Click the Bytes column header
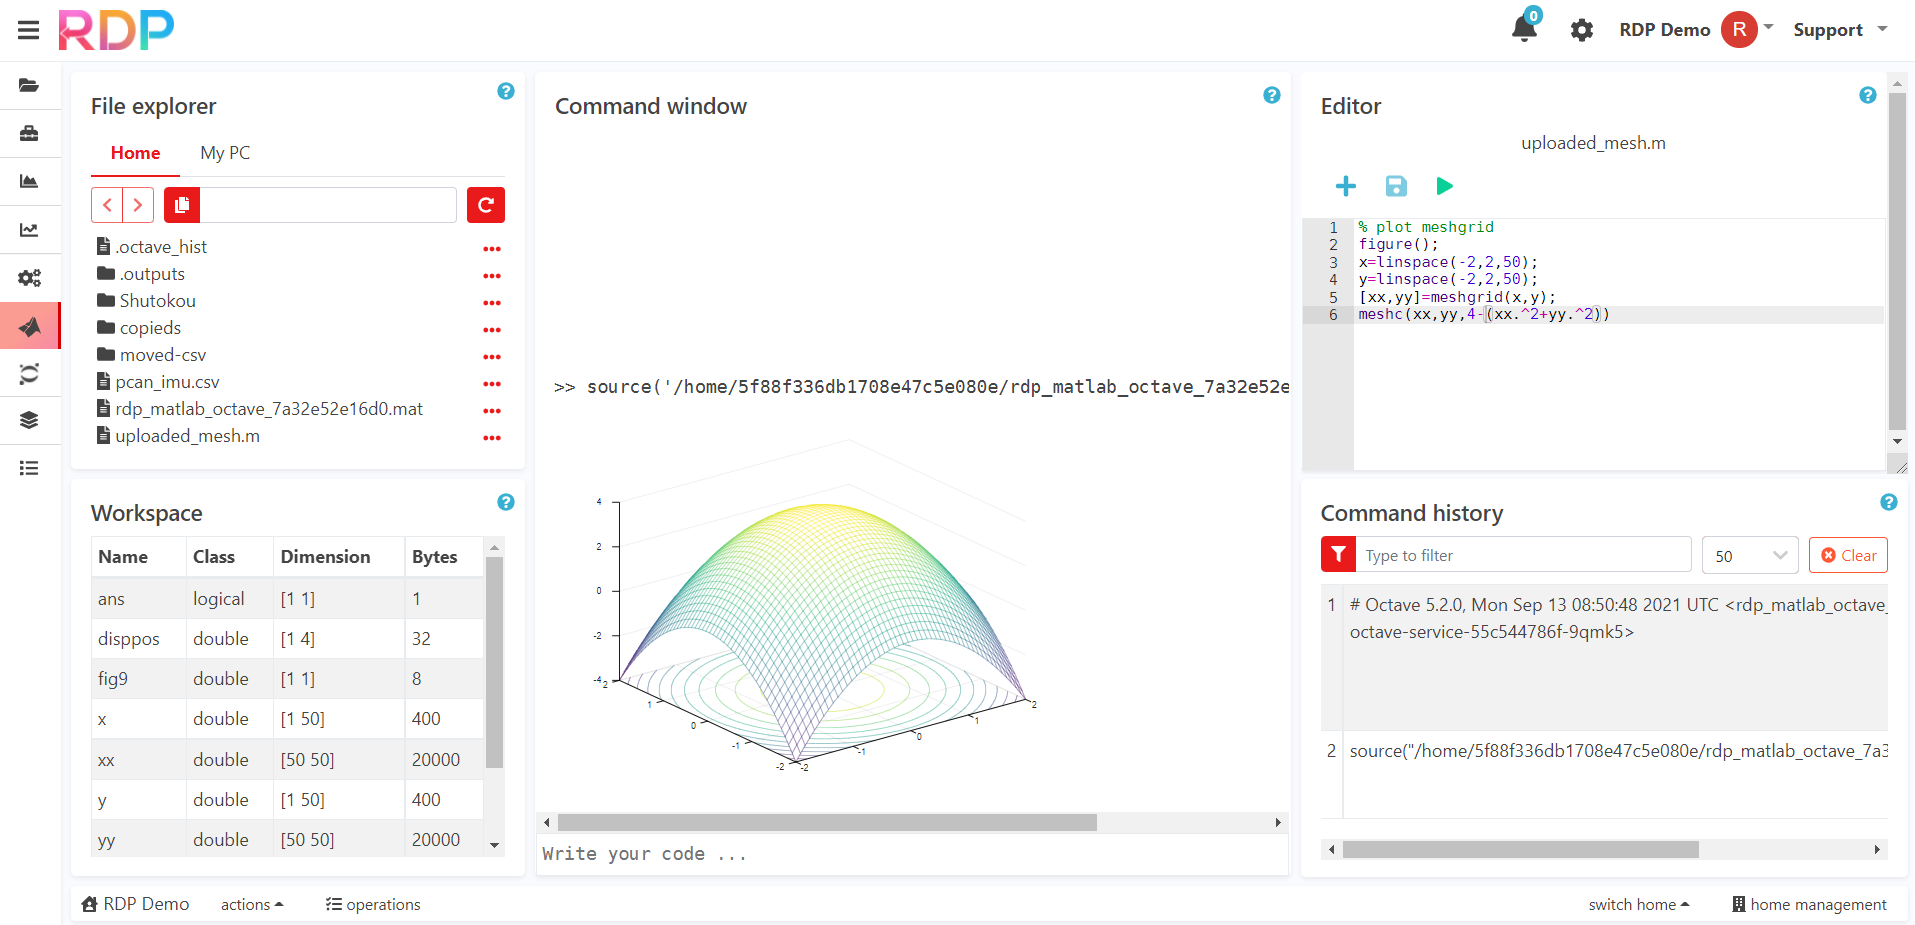The image size is (1915, 925). coord(435,557)
